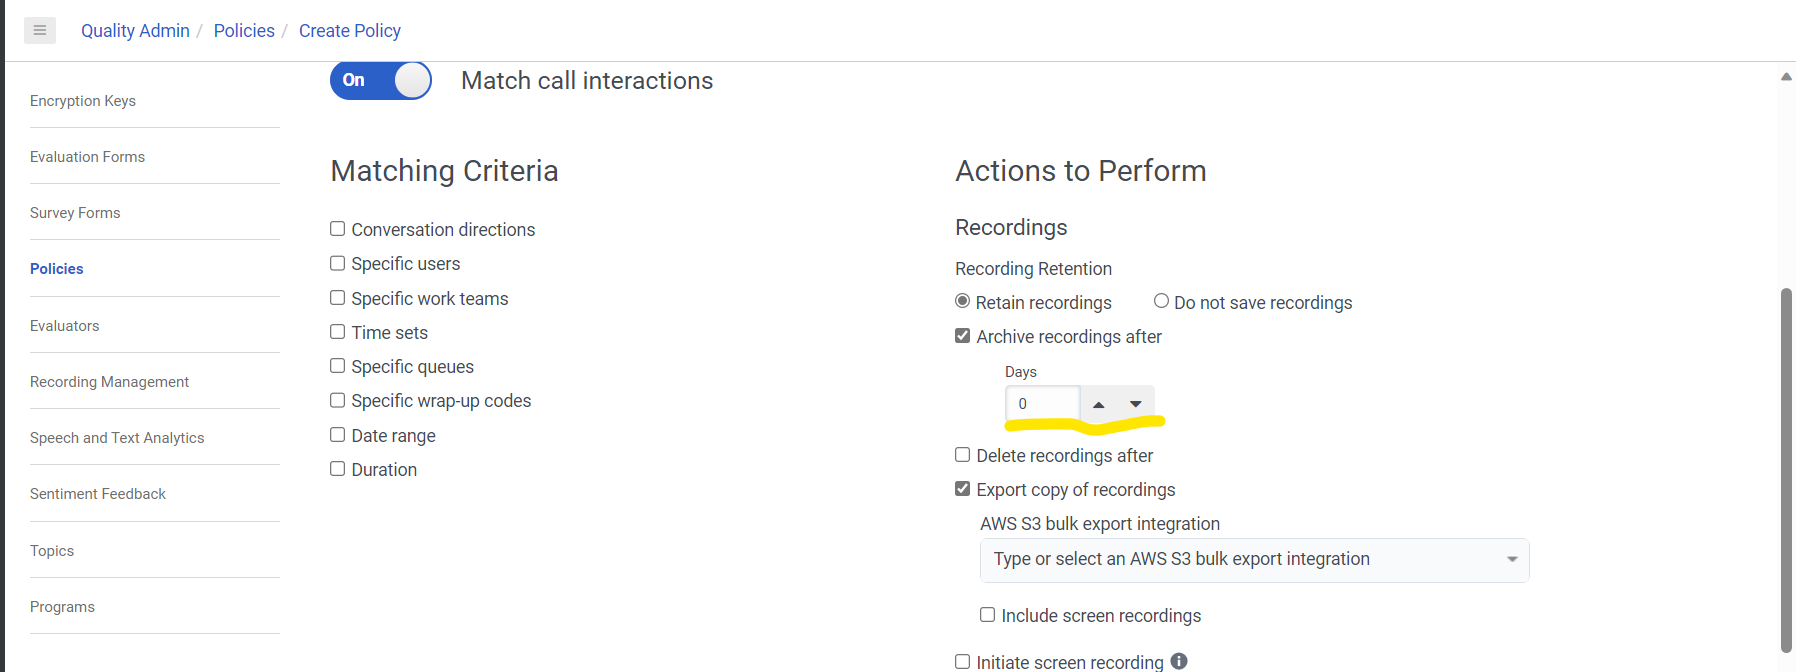Image resolution: width=1796 pixels, height=672 pixels.
Task: Uncheck Archive recordings after
Action: 963,336
